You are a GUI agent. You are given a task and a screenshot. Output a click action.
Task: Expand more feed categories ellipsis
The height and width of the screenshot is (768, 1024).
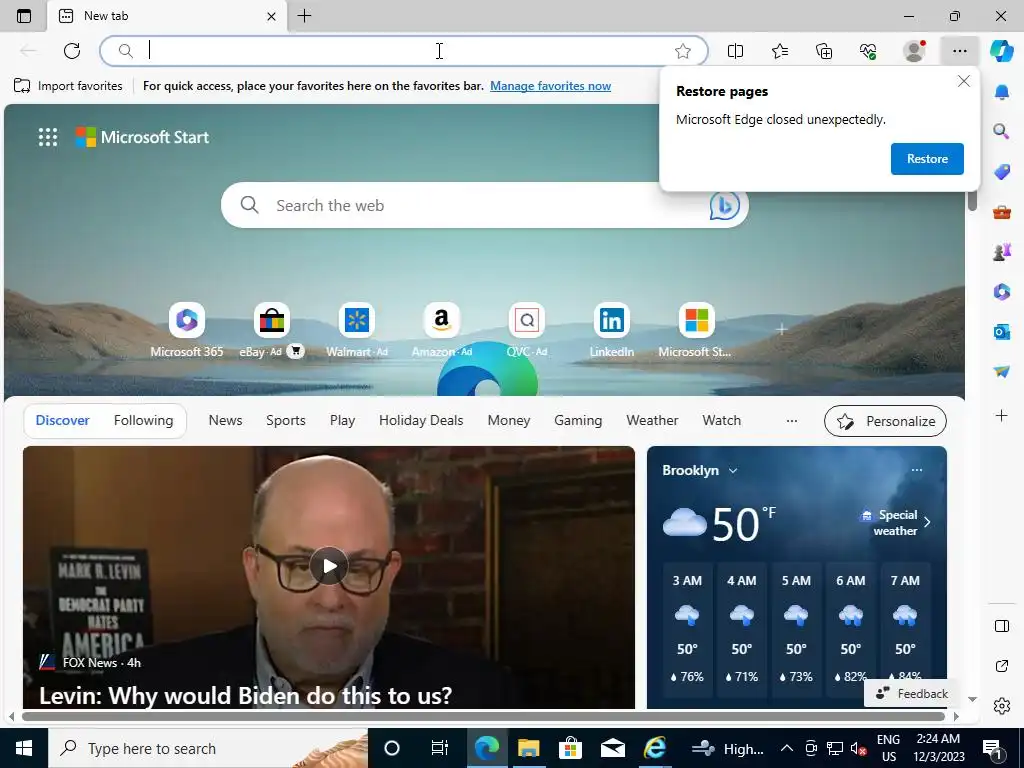coord(792,421)
